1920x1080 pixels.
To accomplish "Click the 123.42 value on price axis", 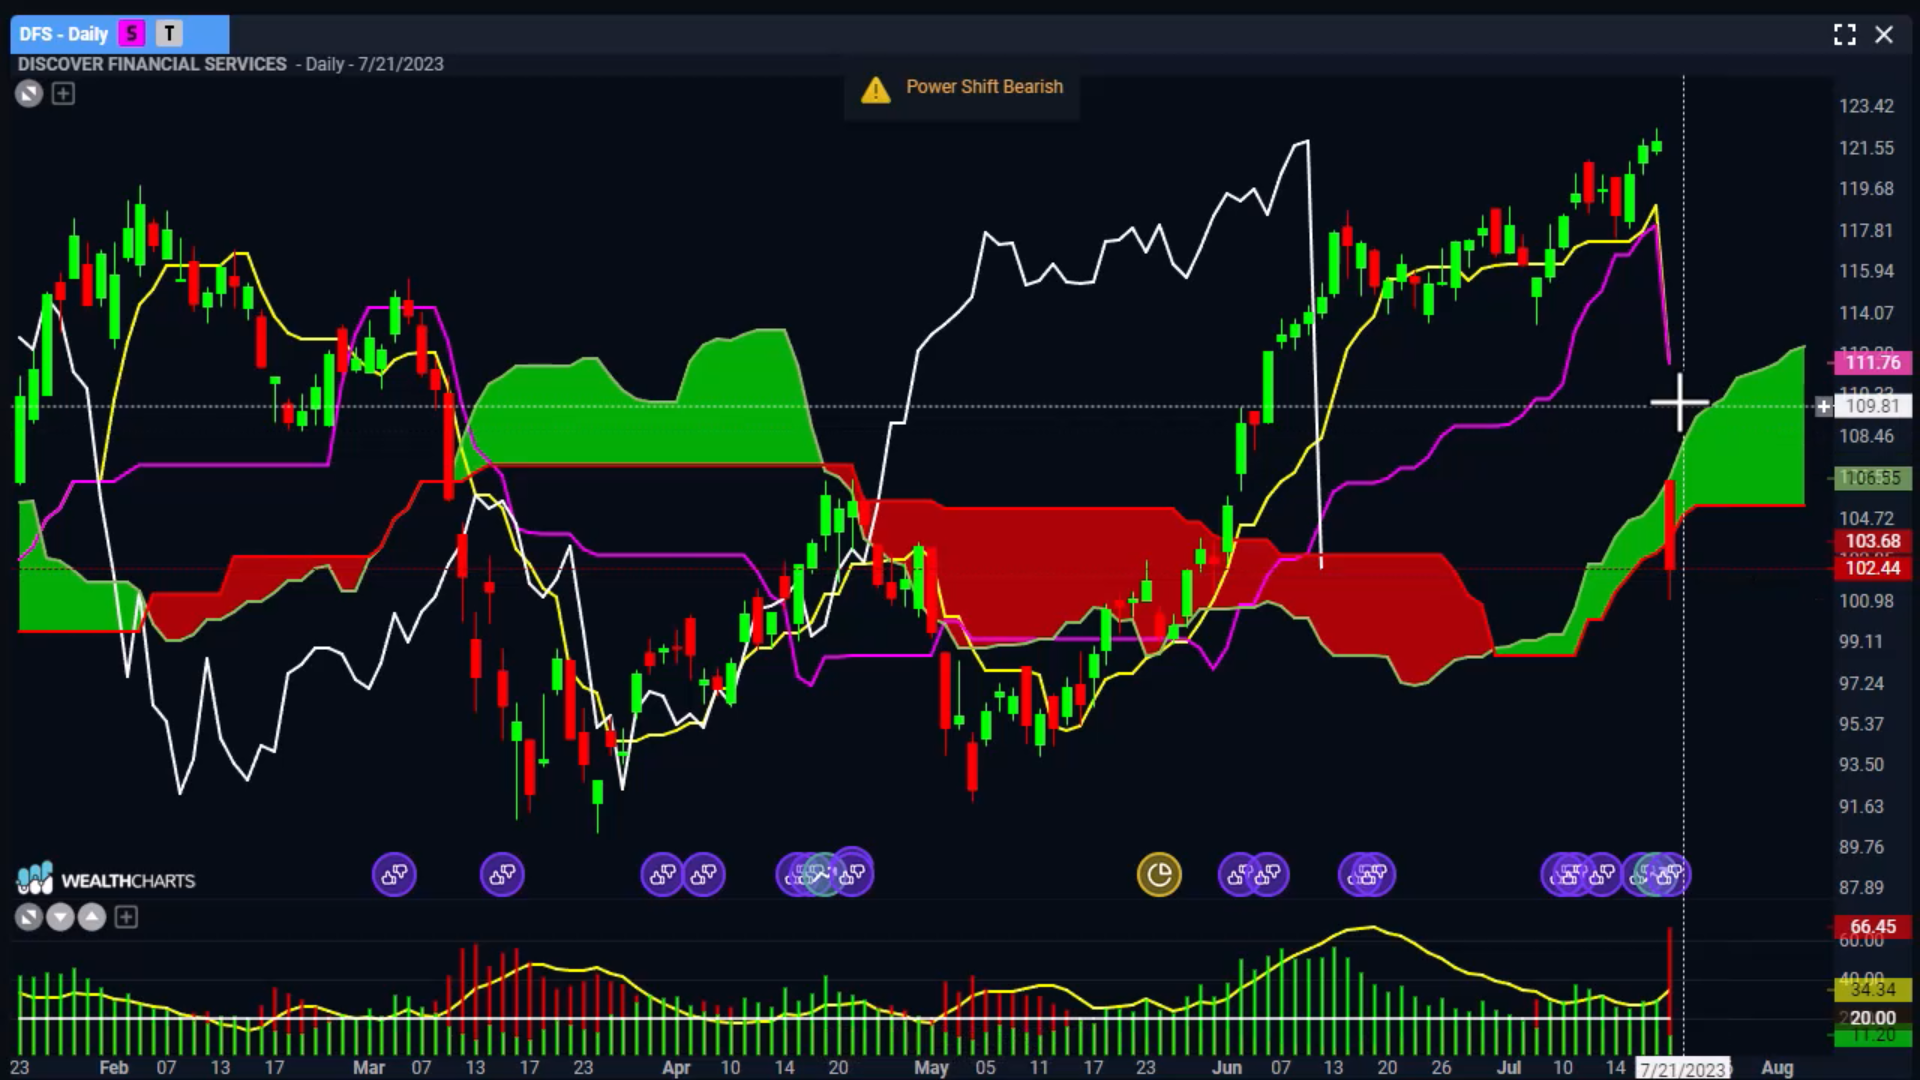I will (x=1866, y=106).
